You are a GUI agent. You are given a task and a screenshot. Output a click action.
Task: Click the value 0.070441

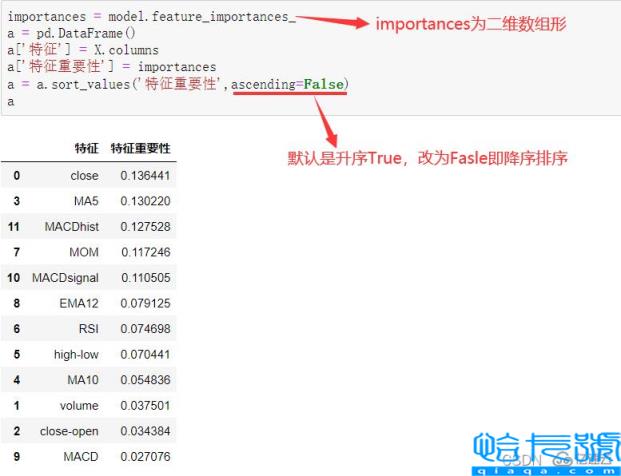145,354
